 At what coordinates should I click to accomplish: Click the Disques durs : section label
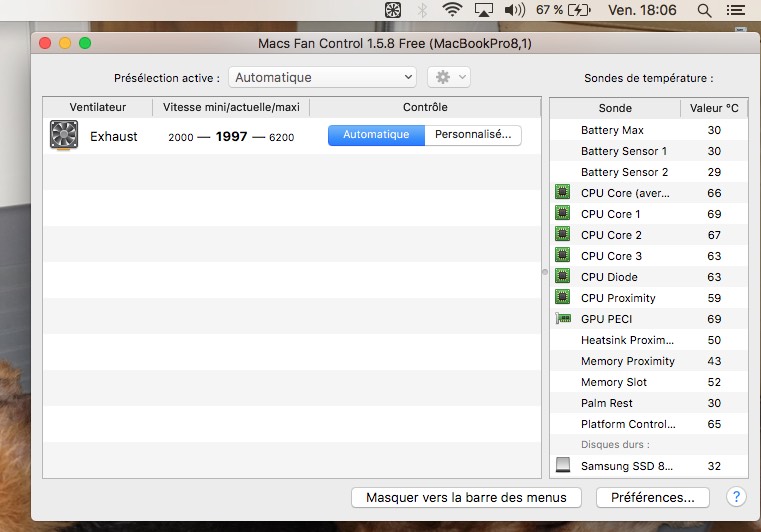(x=615, y=444)
